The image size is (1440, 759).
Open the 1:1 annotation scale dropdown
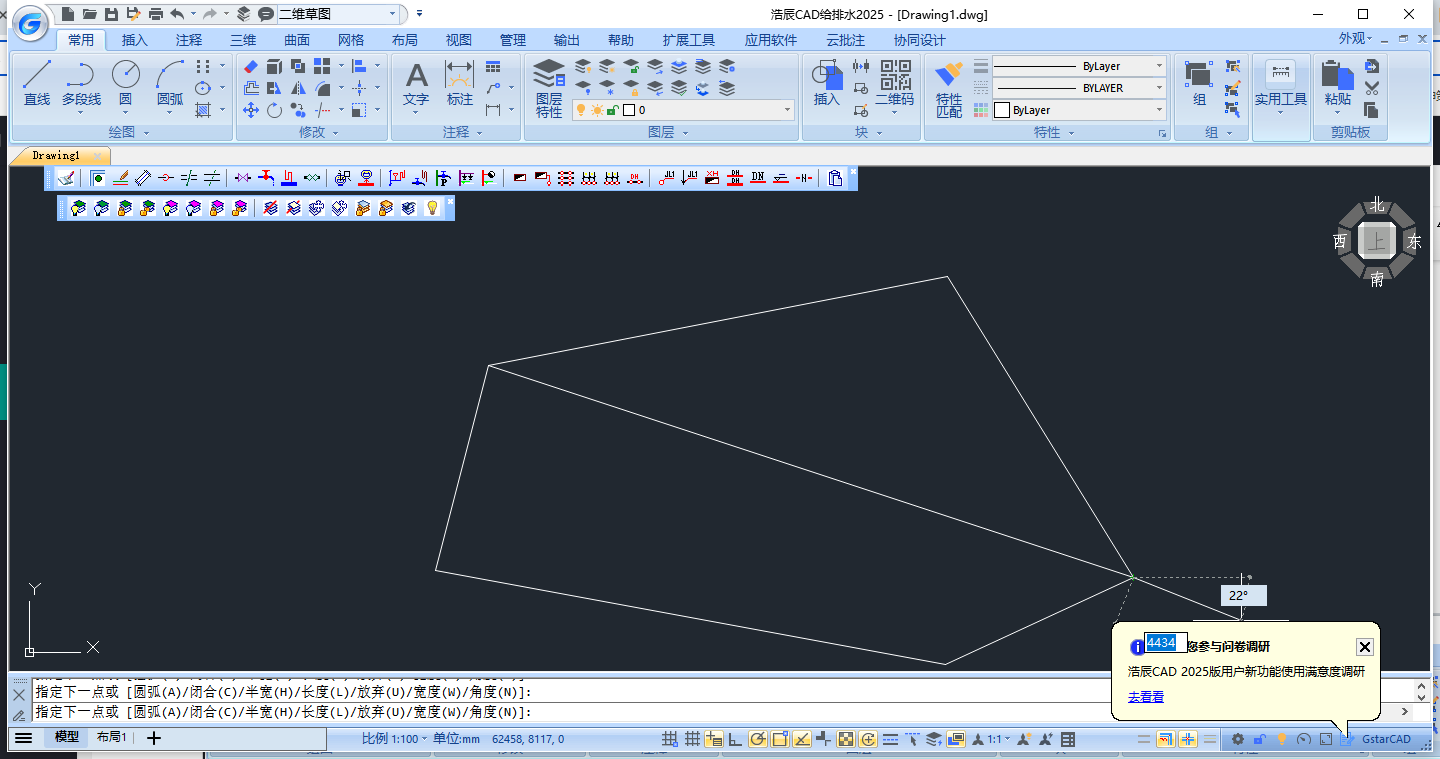(x=998, y=739)
